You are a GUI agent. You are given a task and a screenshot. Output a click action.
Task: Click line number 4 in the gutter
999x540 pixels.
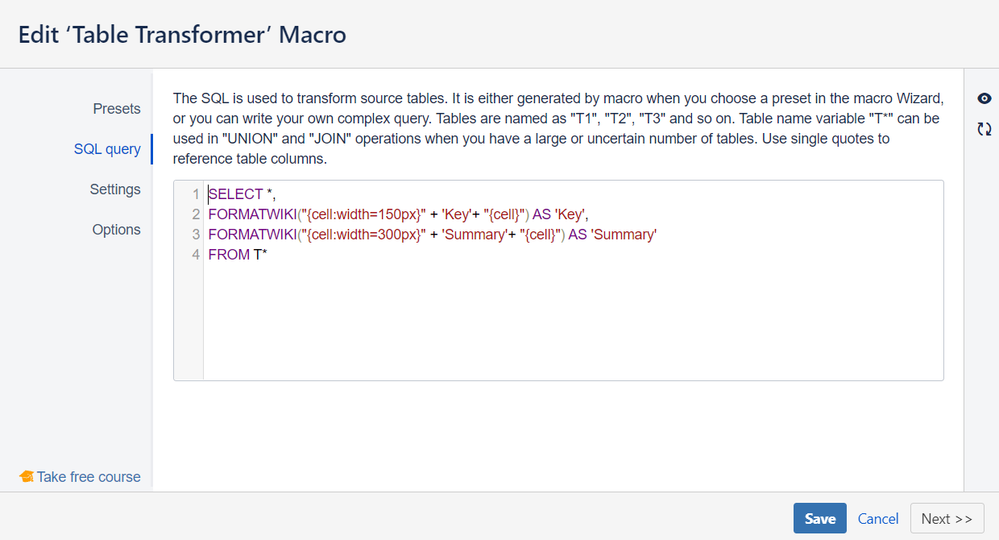196,254
